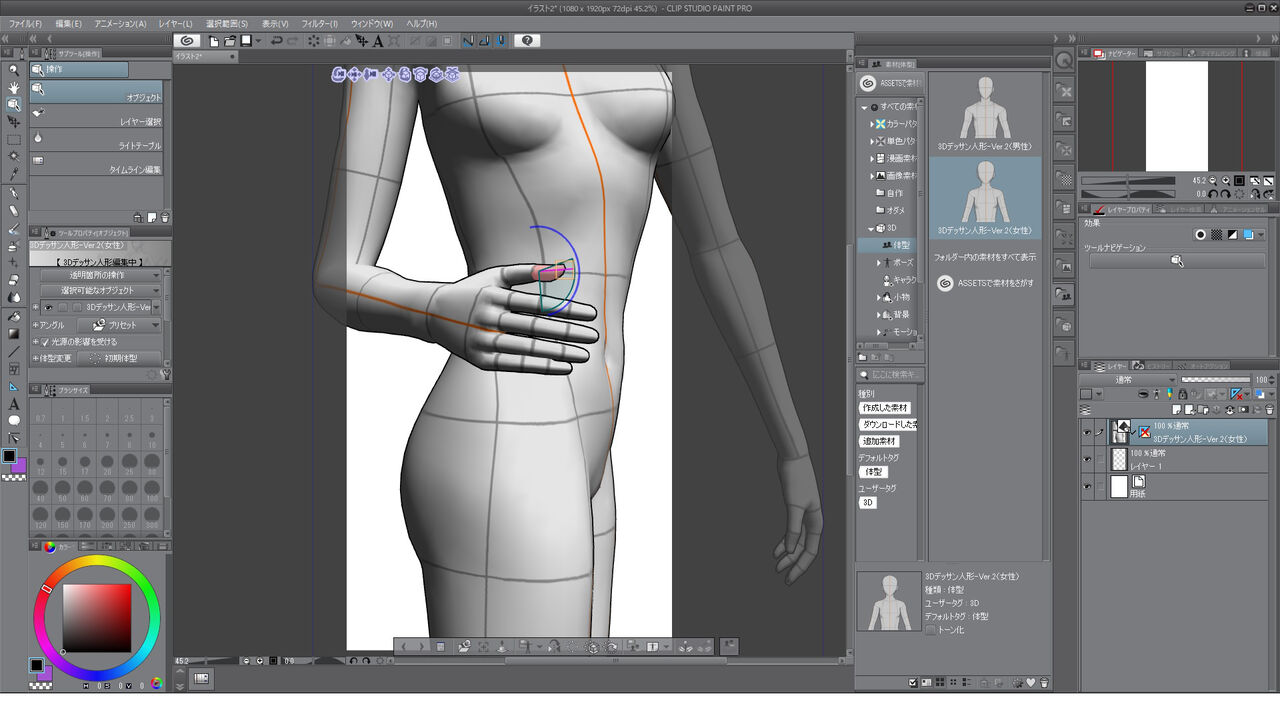Select the Rectangle selection marquee tool

14,140
